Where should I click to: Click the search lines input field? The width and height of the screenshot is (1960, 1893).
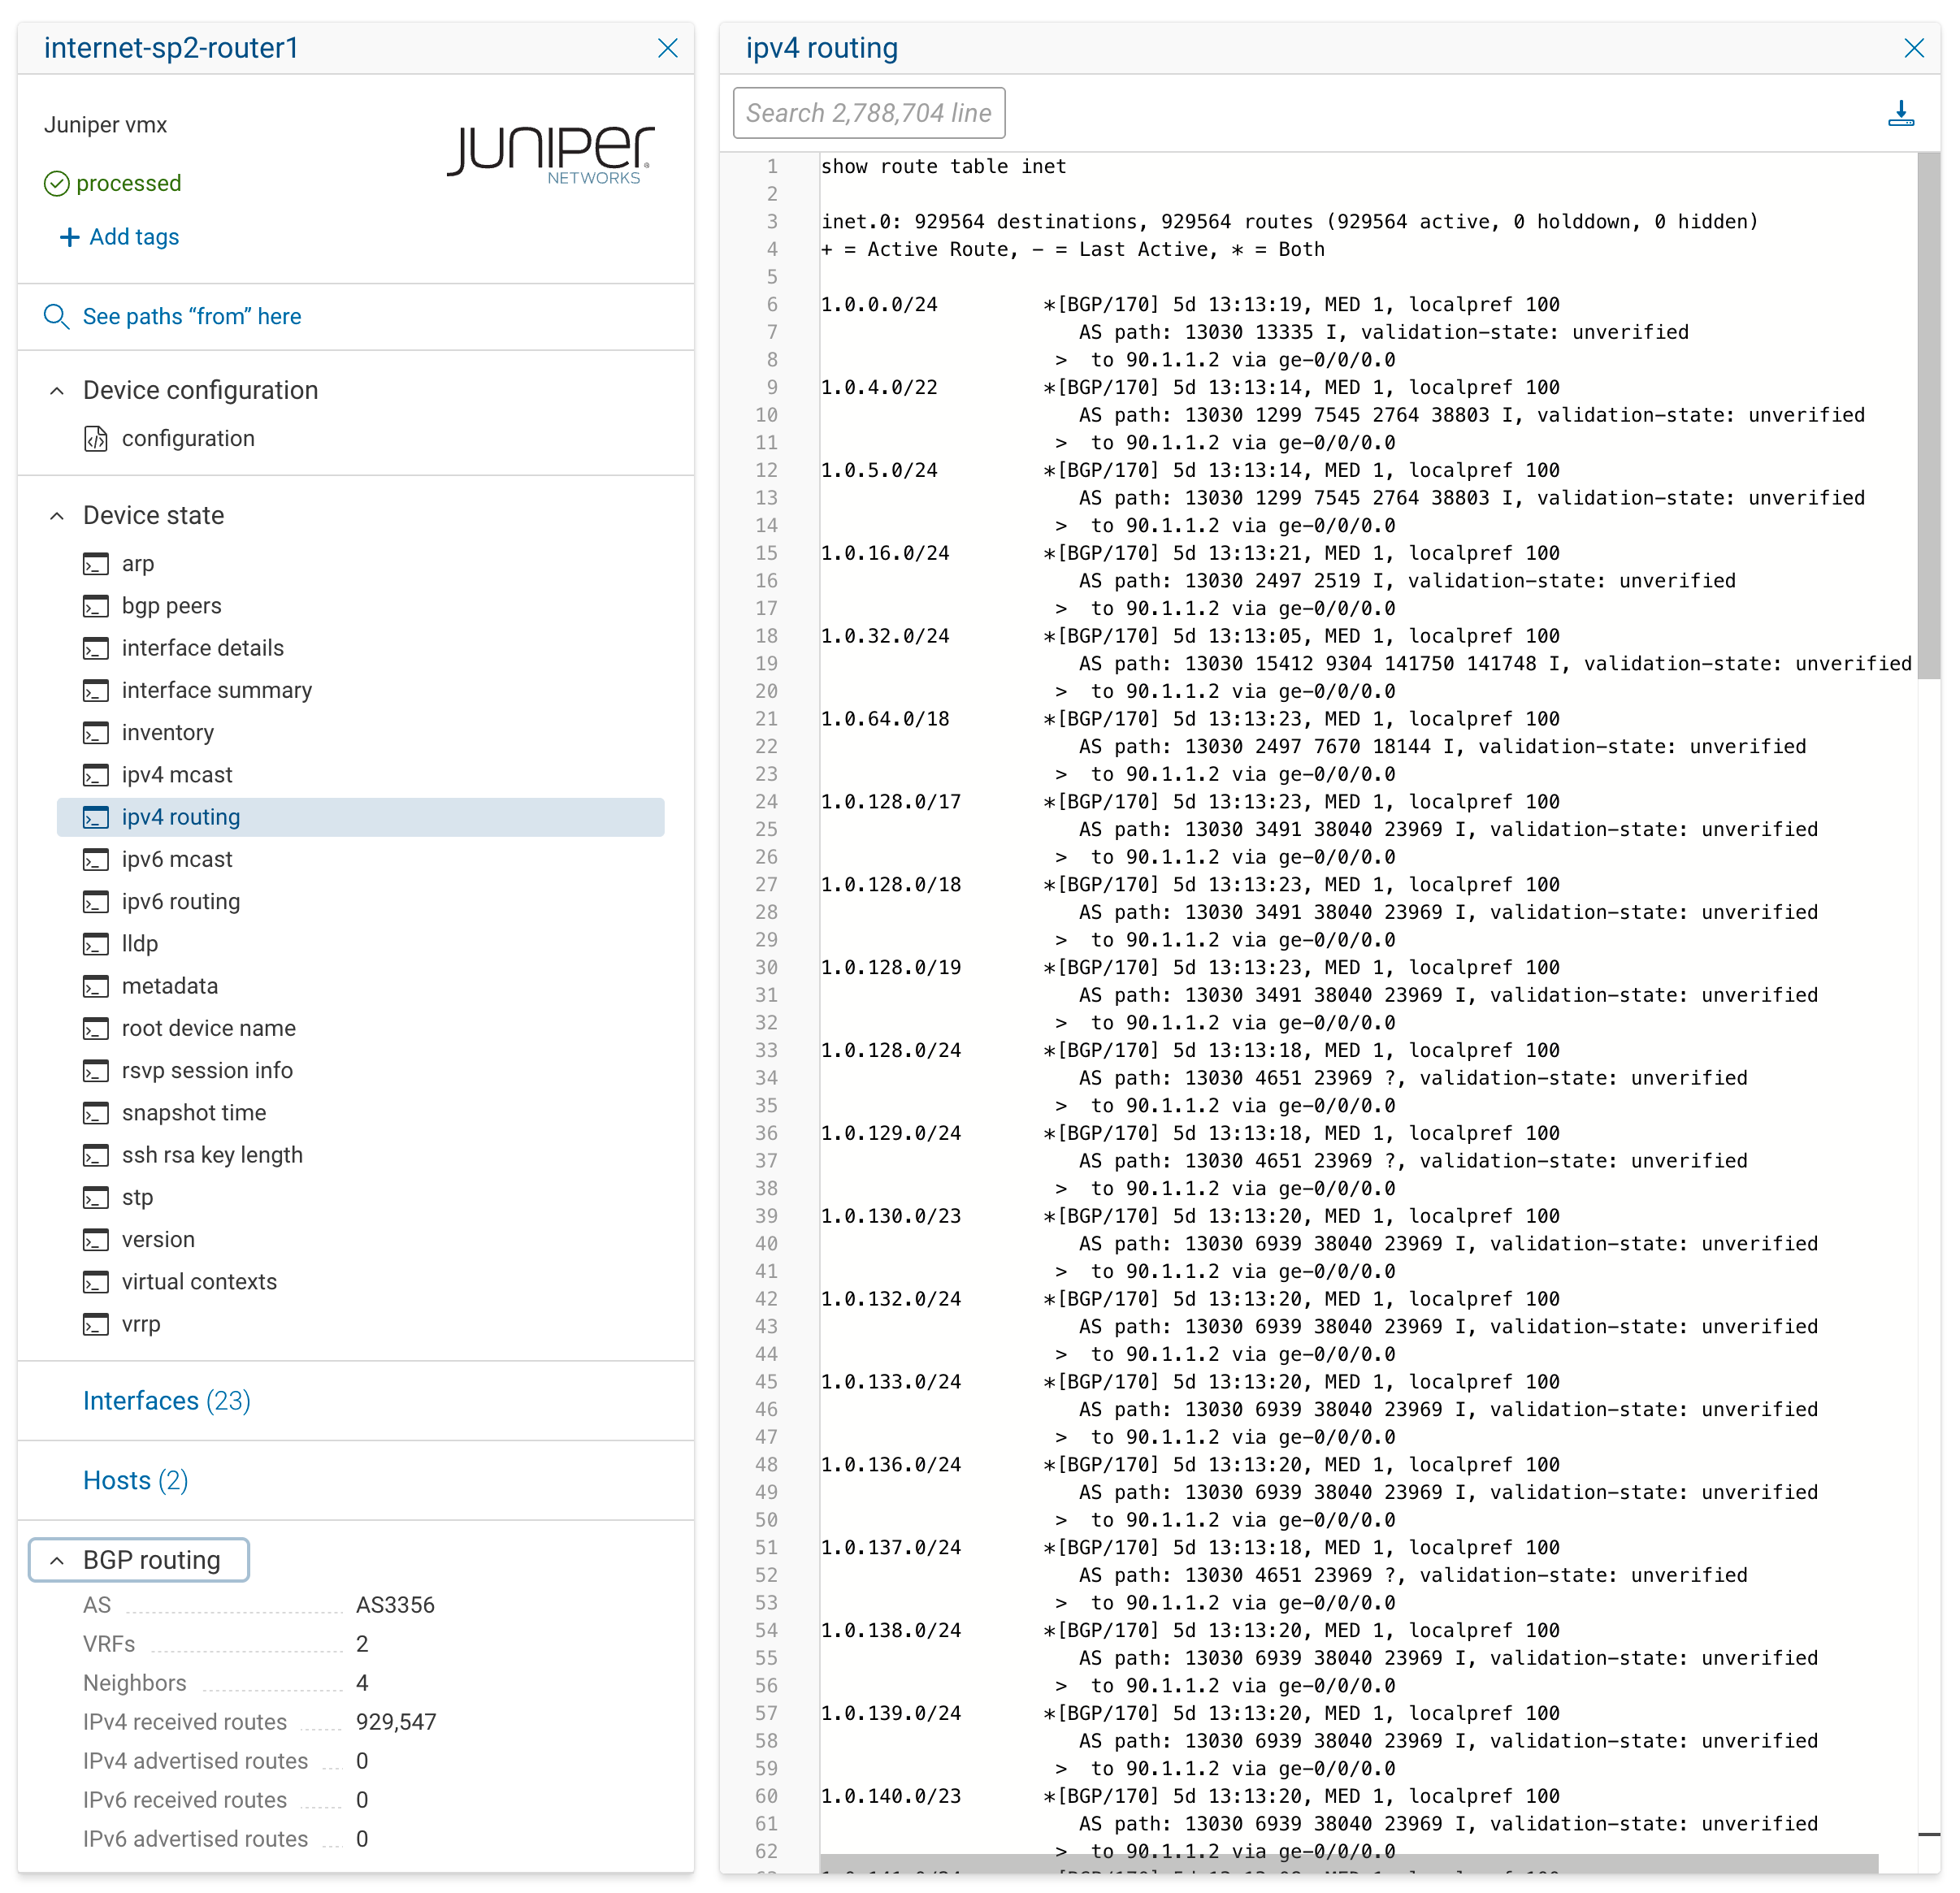coord(868,113)
